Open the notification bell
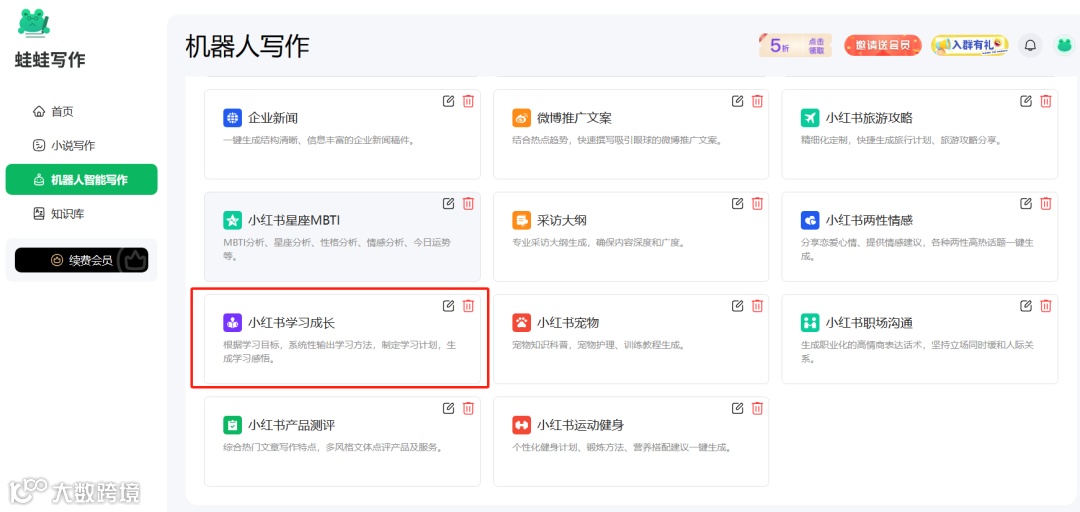This screenshot has width=1080, height=512. click(x=1030, y=45)
